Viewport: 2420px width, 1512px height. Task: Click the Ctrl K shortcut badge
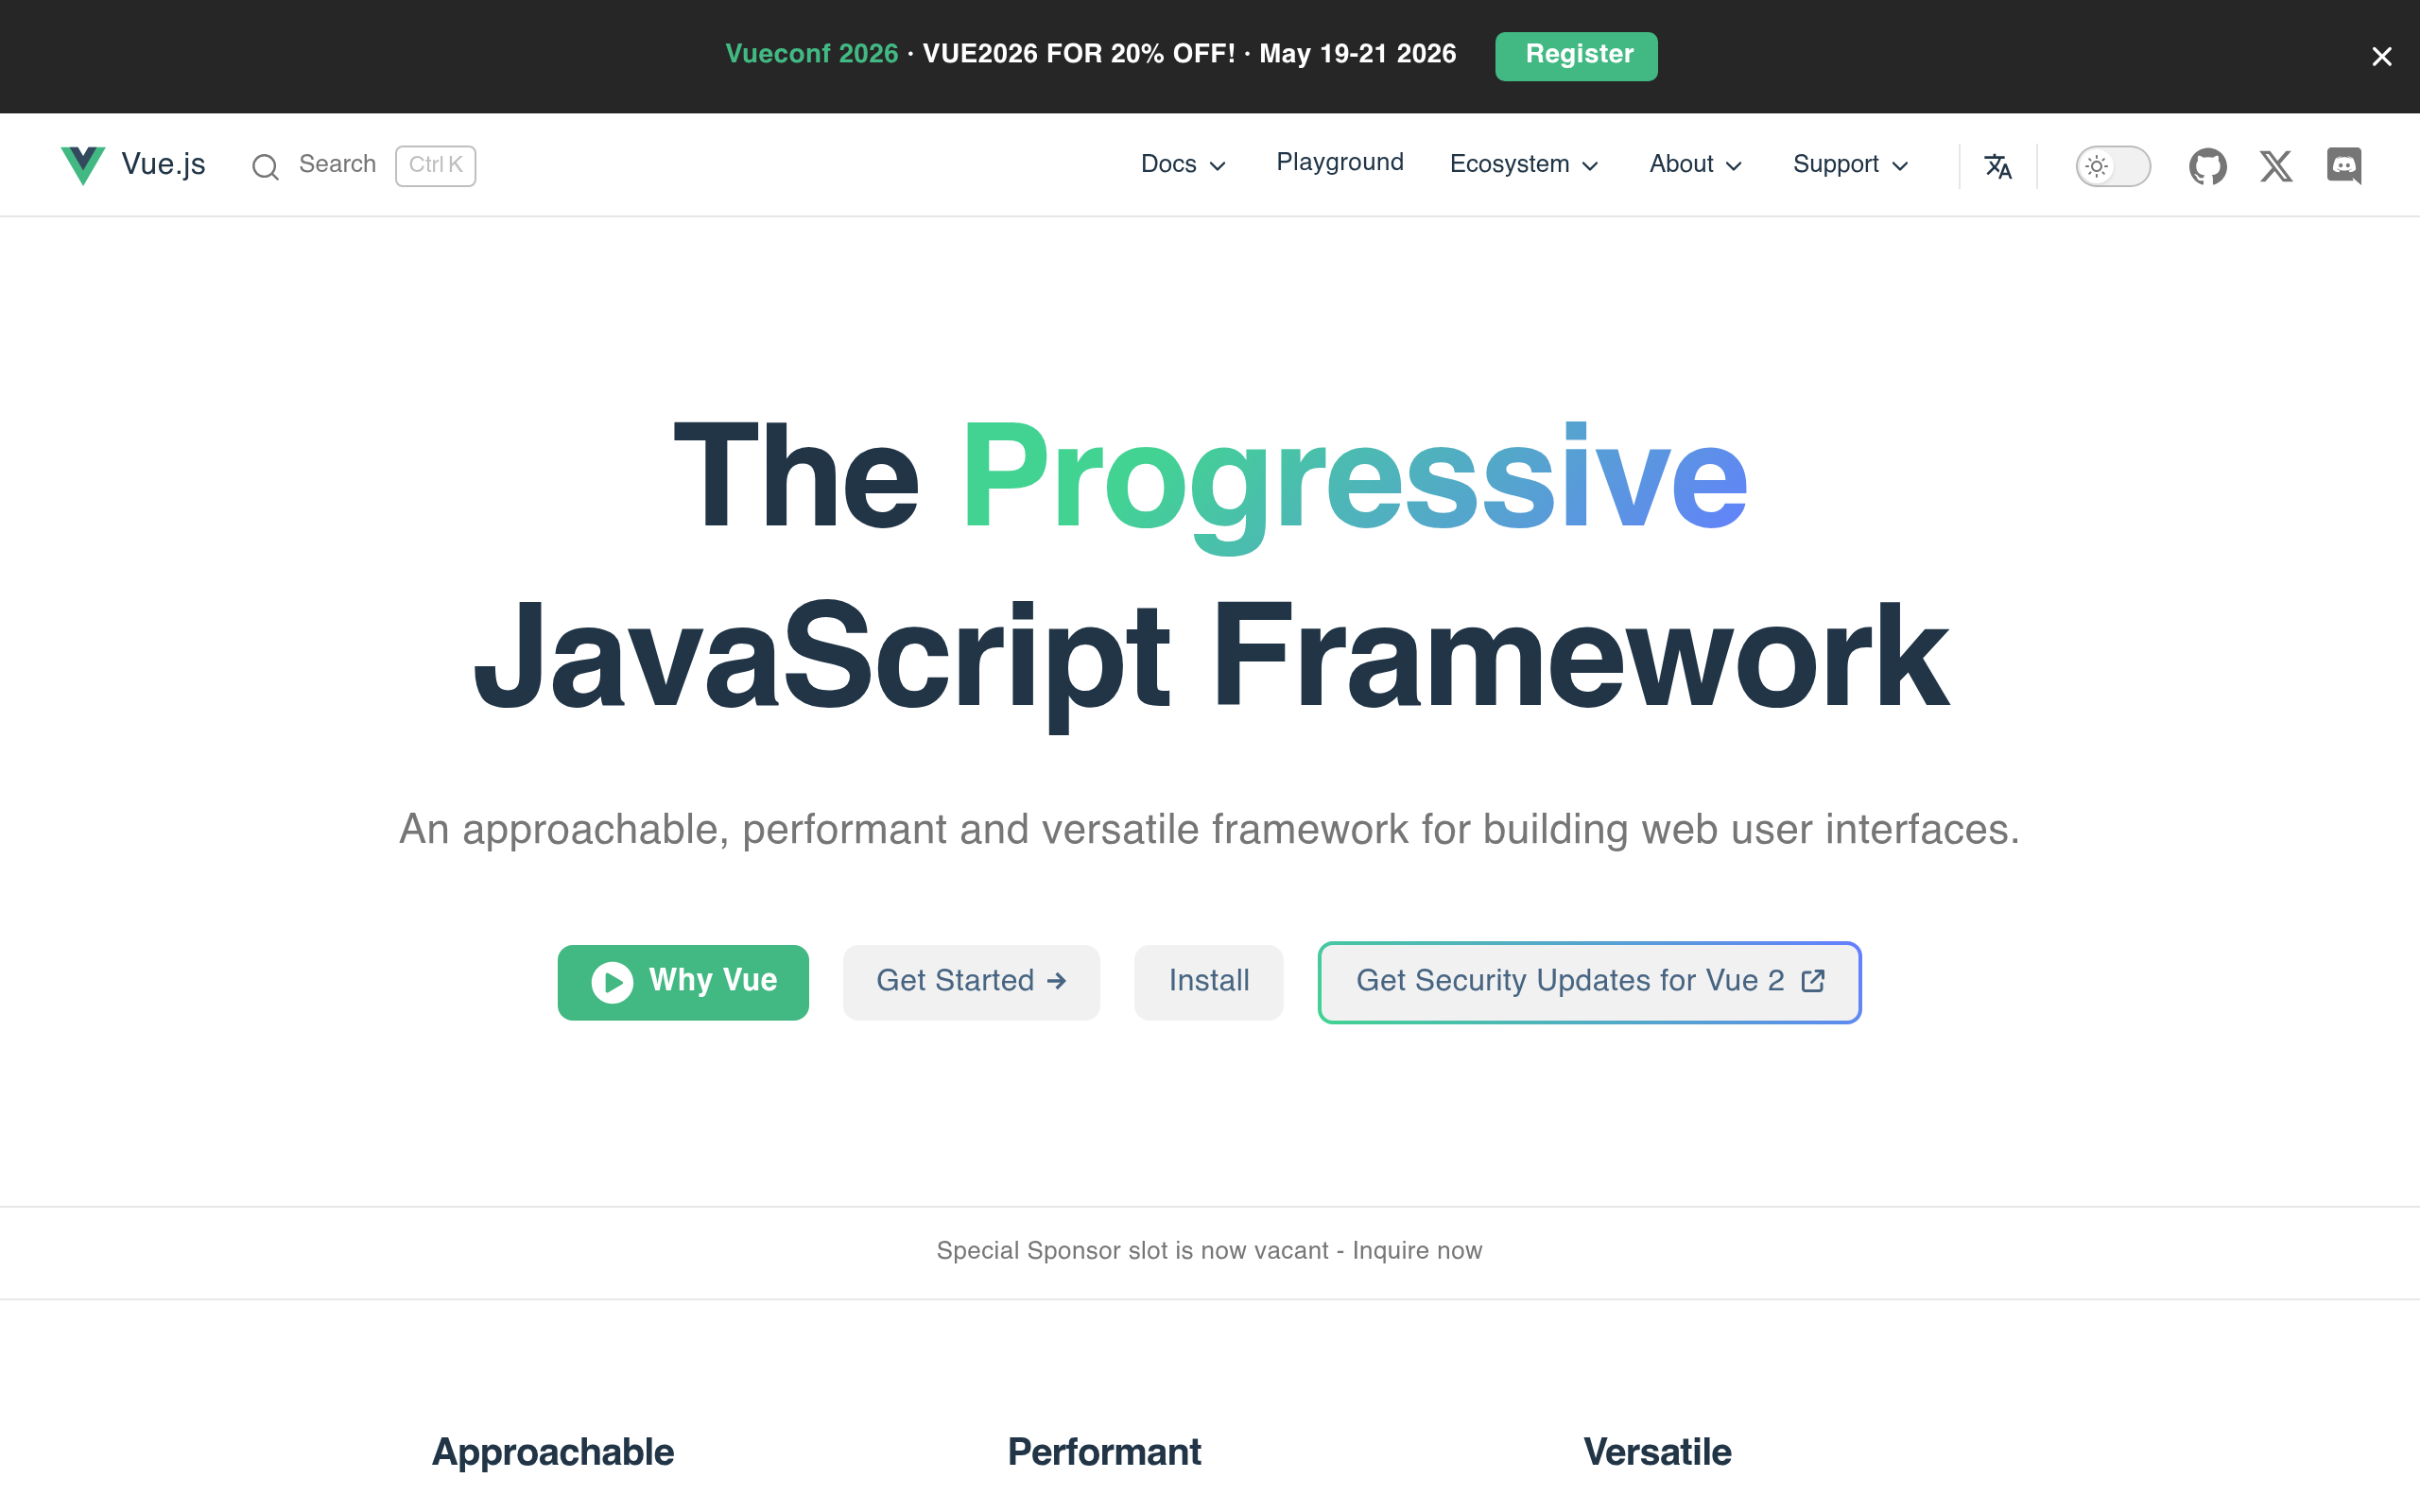coord(435,165)
